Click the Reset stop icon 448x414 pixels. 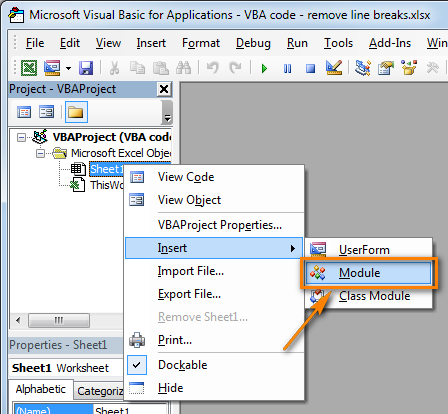(x=310, y=69)
